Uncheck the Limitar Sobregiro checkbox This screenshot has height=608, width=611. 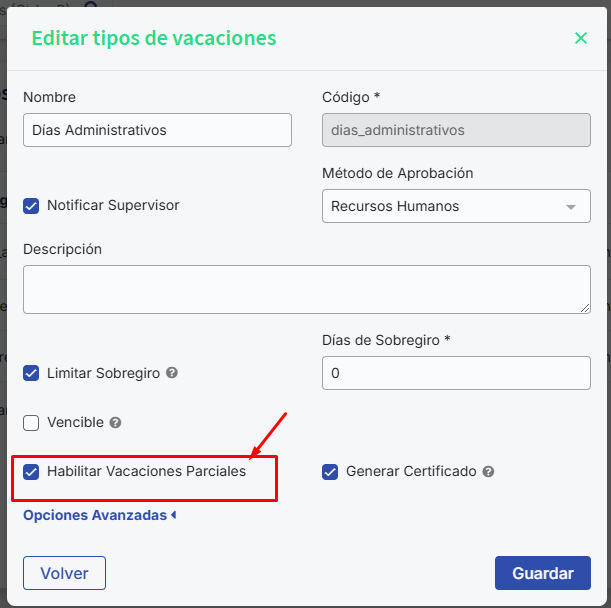click(31, 373)
